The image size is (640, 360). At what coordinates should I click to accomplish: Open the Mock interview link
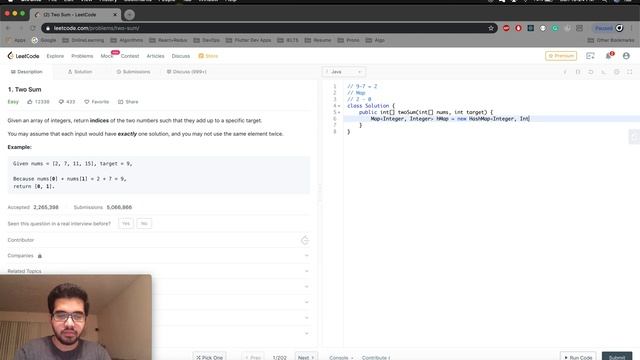[107, 56]
